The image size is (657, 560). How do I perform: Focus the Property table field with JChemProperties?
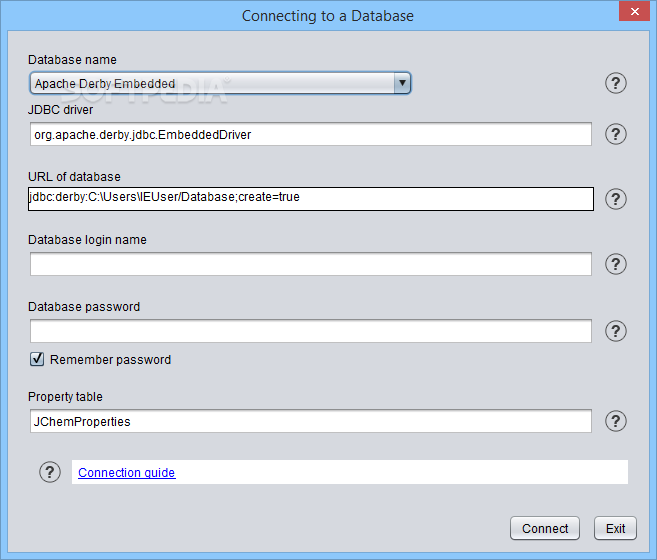(x=310, y=421)
